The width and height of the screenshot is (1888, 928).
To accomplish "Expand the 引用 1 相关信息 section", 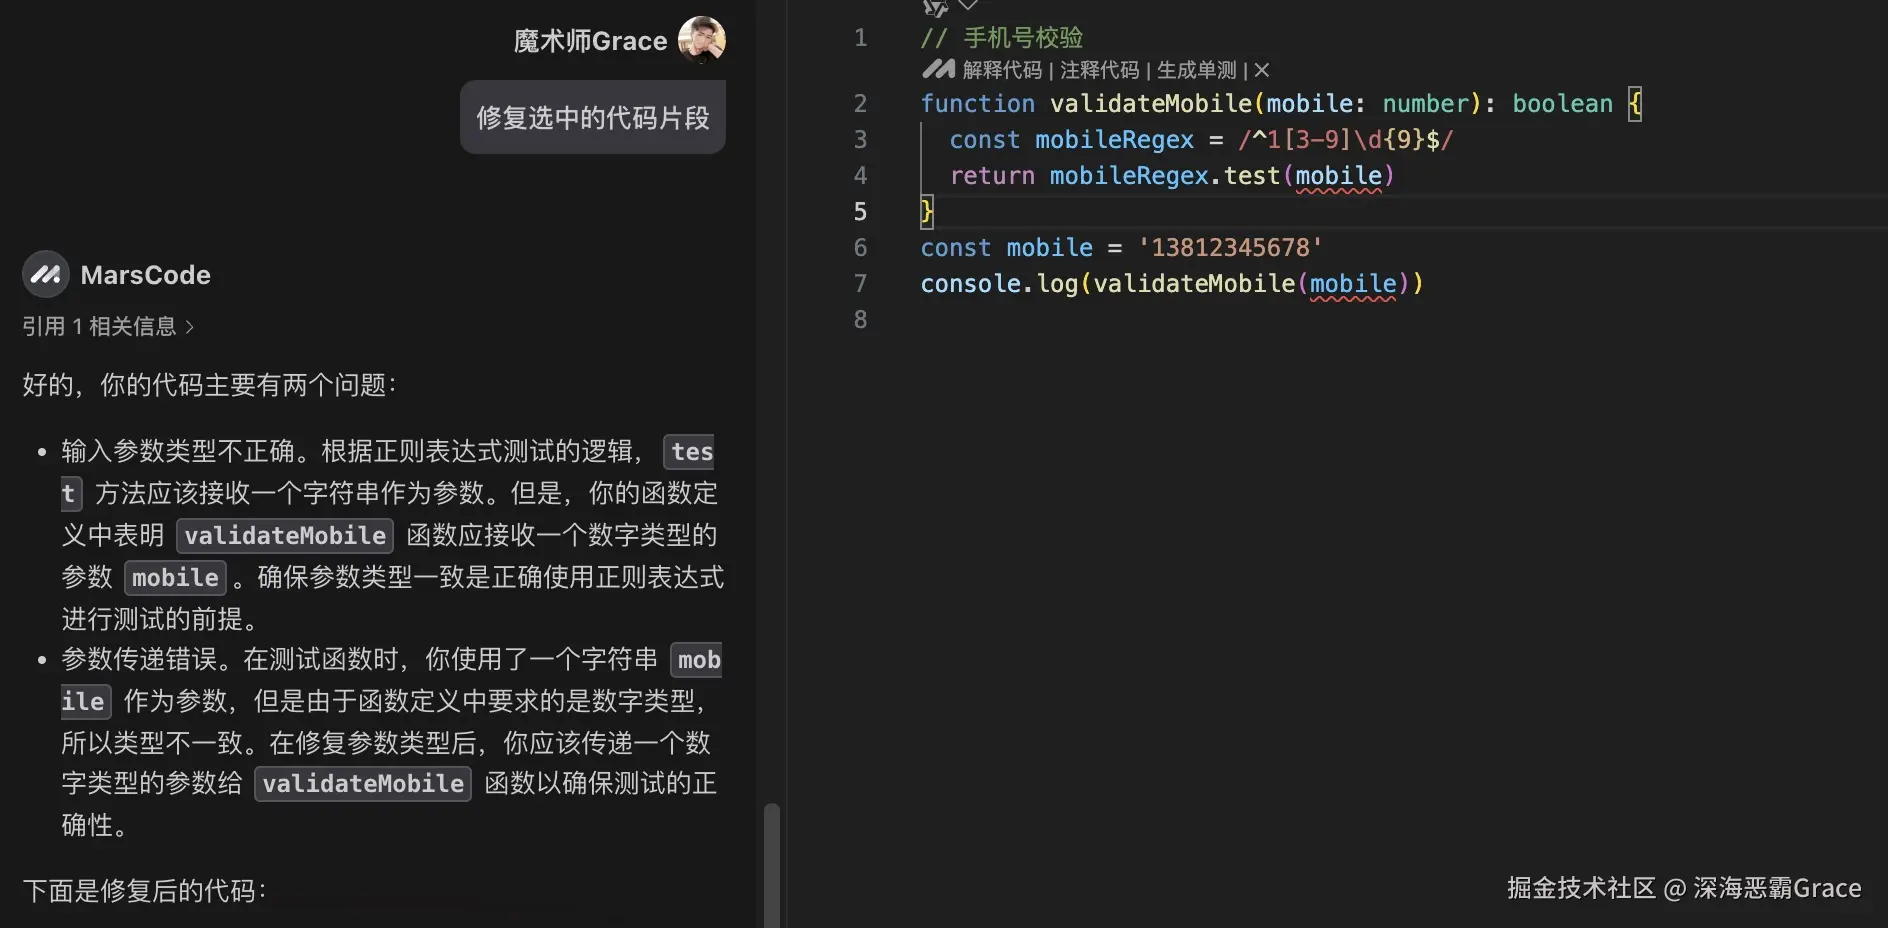I will 108,326.
